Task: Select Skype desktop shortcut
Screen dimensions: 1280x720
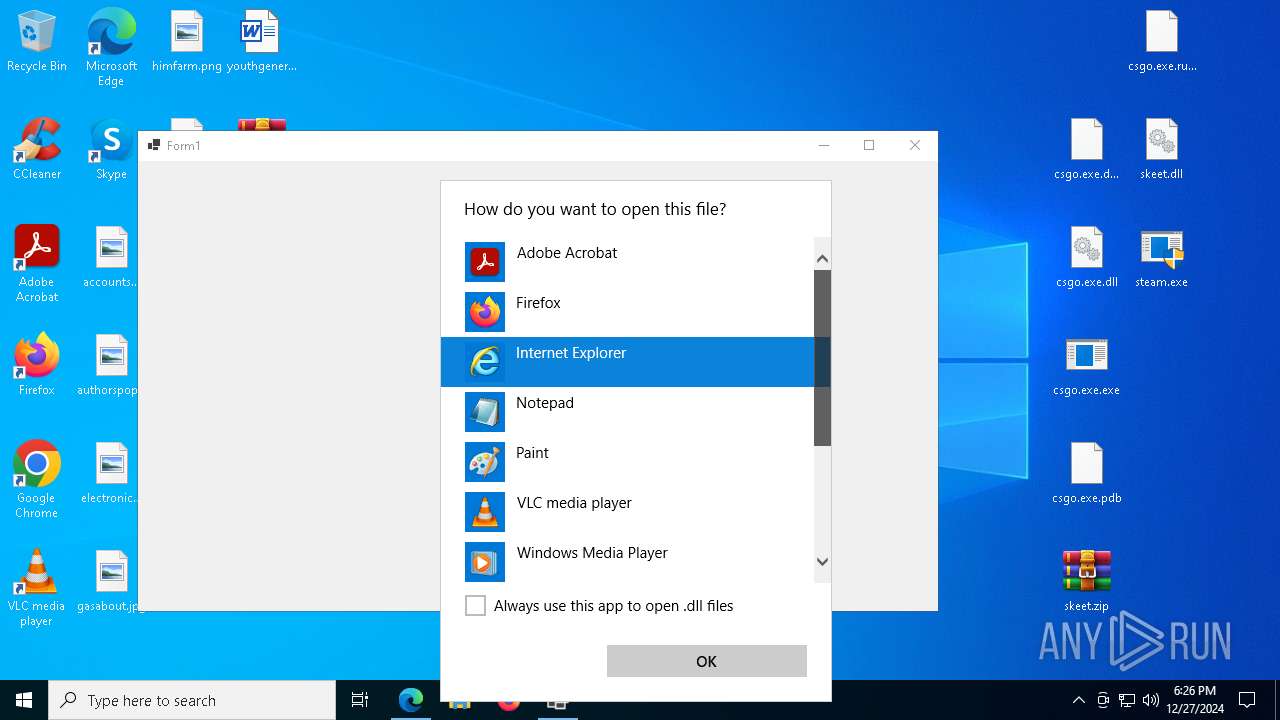Action: (111, 149)
